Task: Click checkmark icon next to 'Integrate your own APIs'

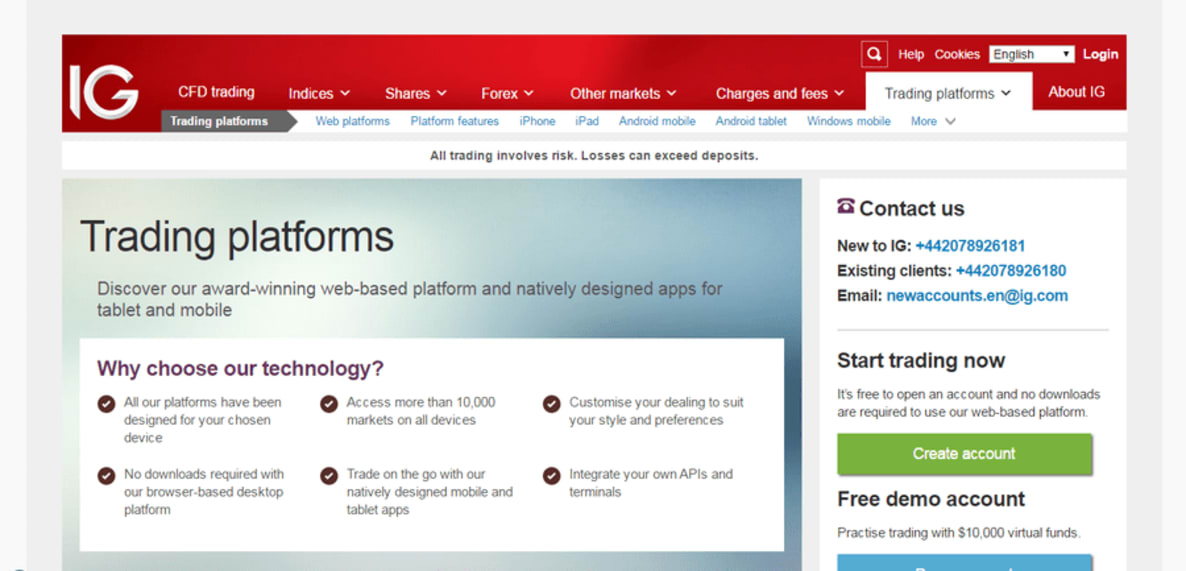Action: pyautogui.click(x=551, y=476)
